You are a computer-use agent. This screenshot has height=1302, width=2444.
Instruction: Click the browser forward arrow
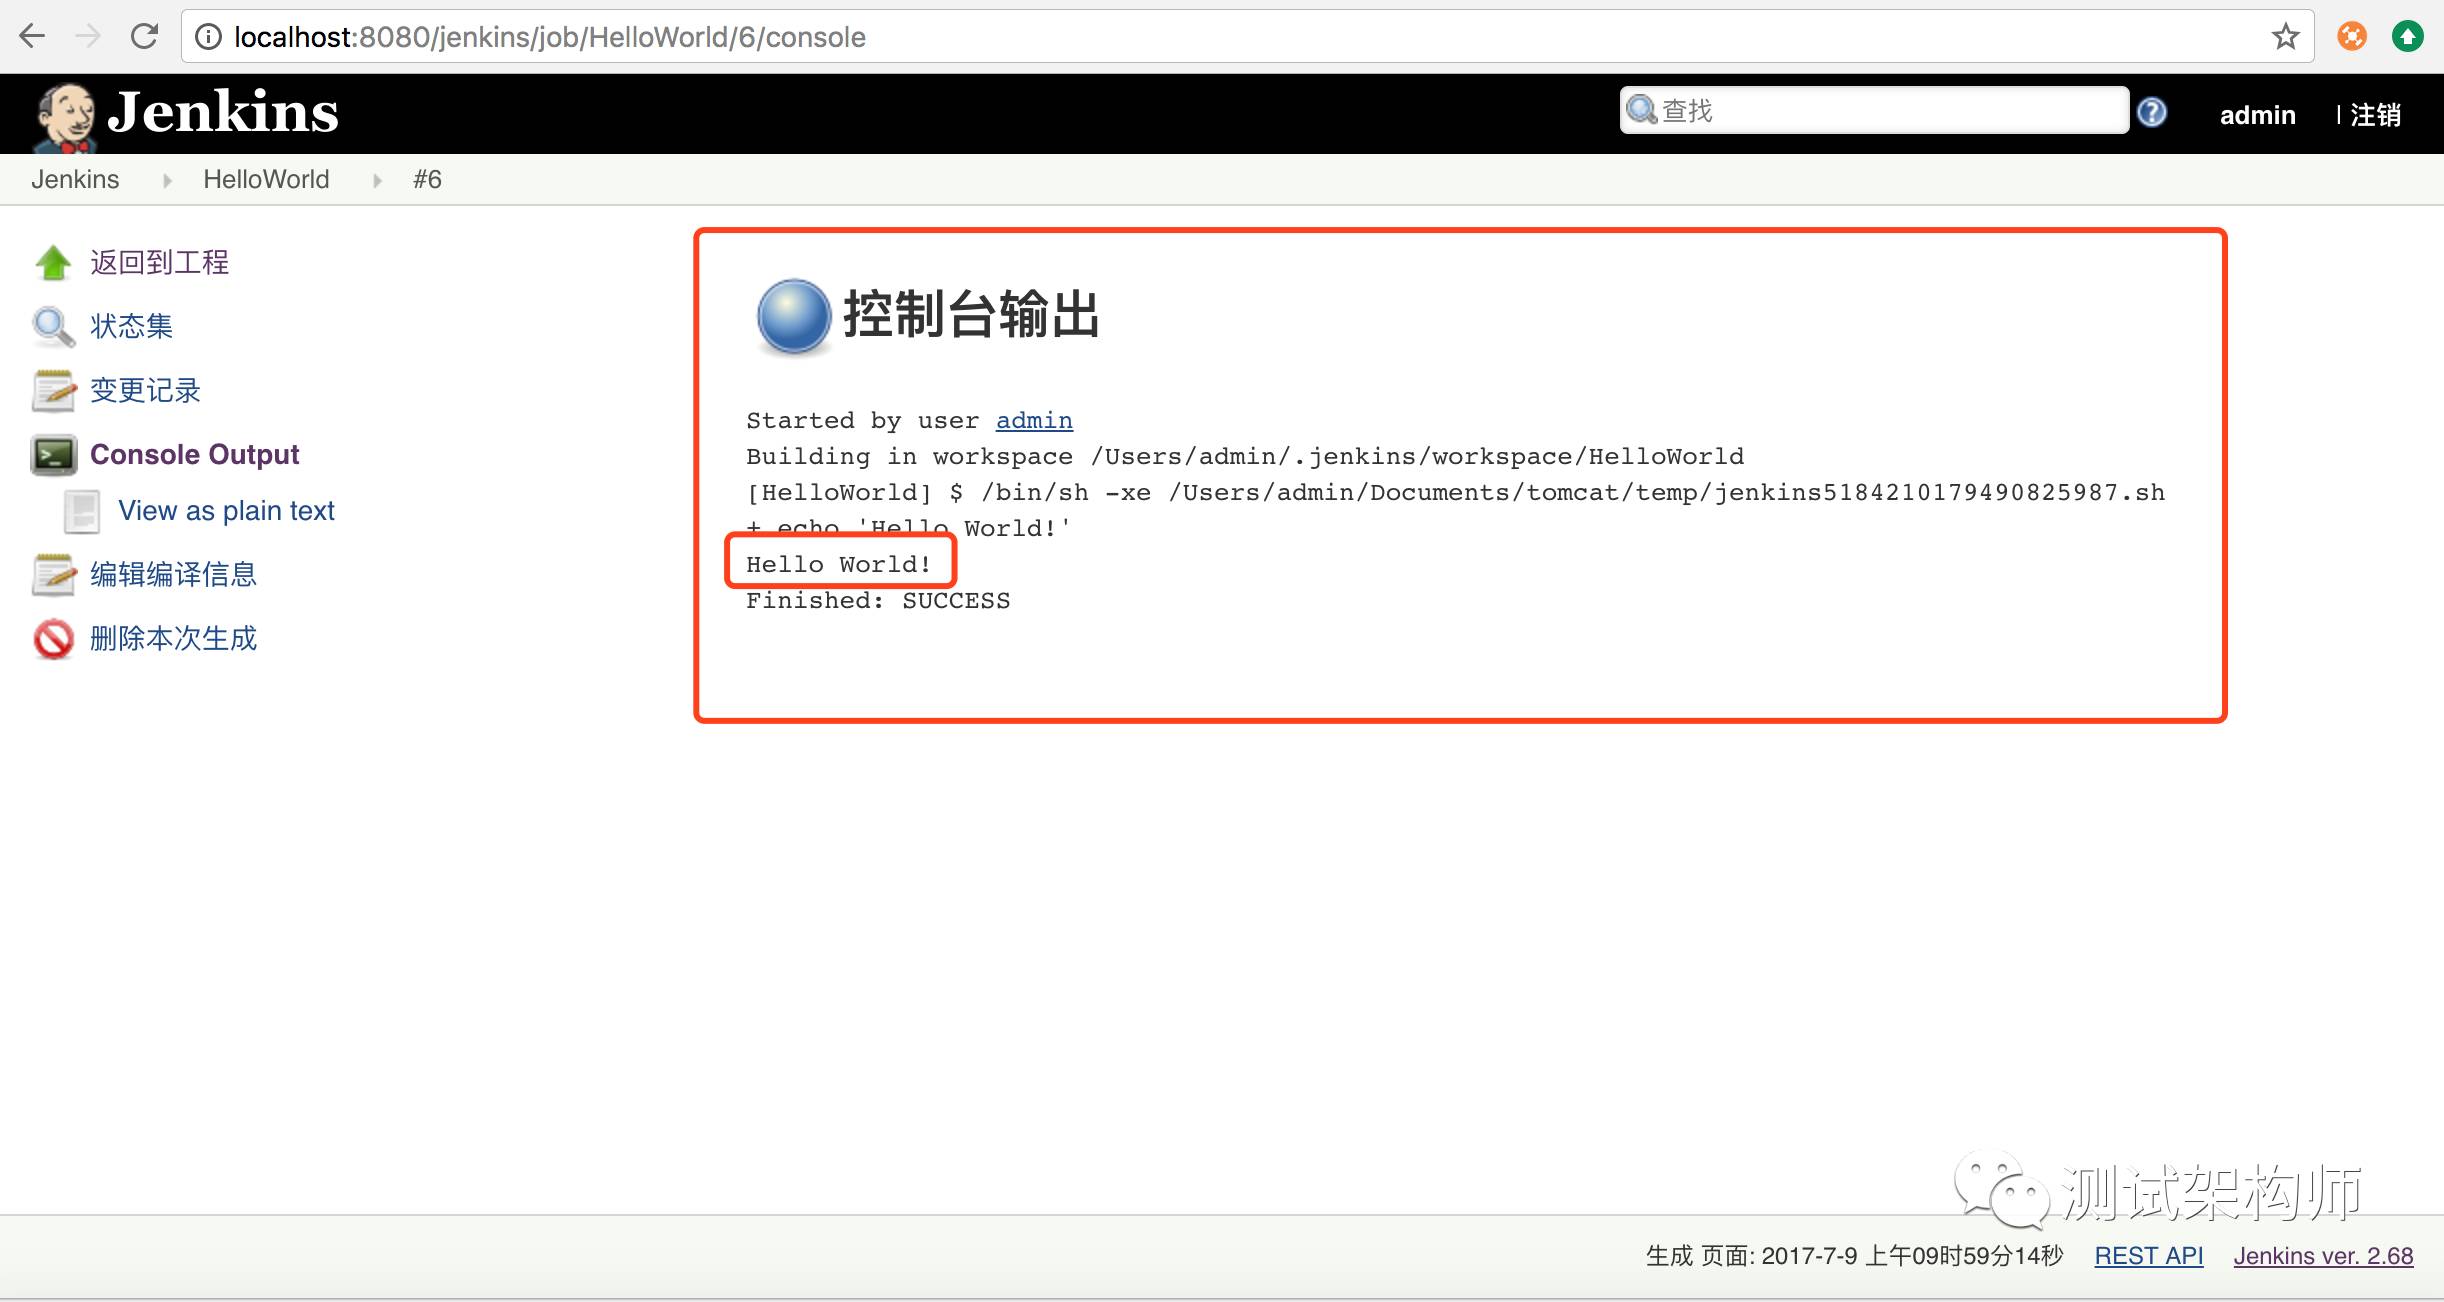click(x=88, y=37)
